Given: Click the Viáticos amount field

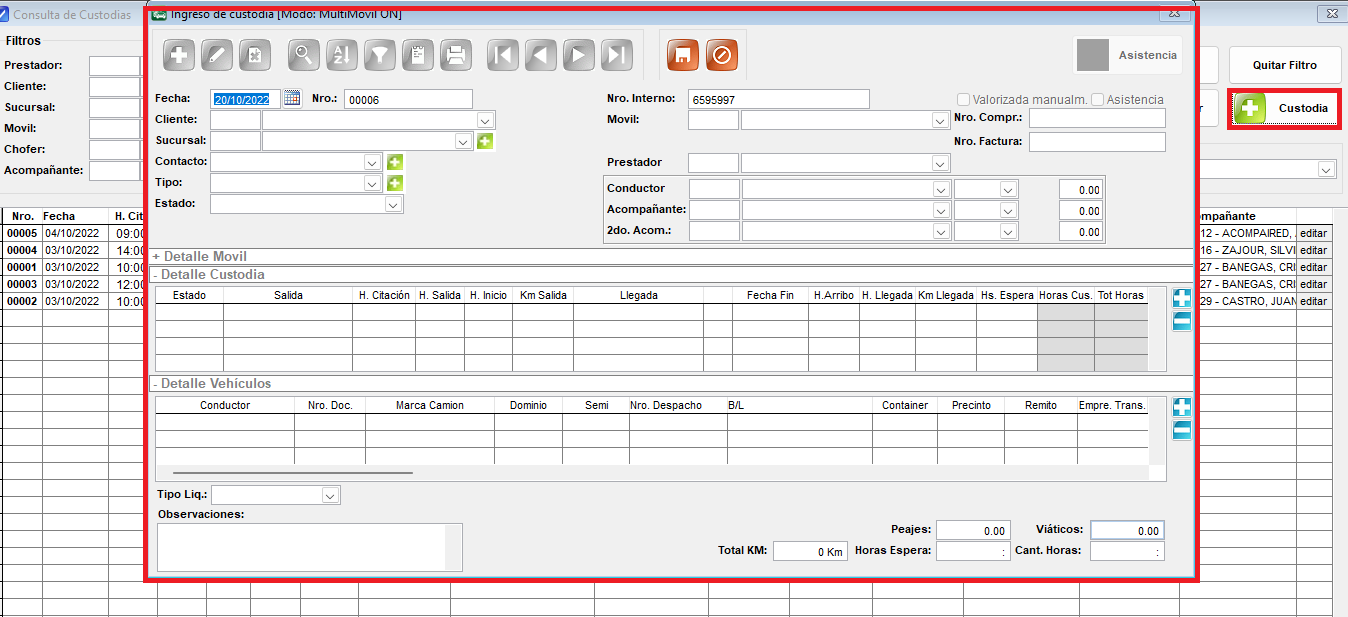Looking at the screenshot, I should tap(1127, 530).
